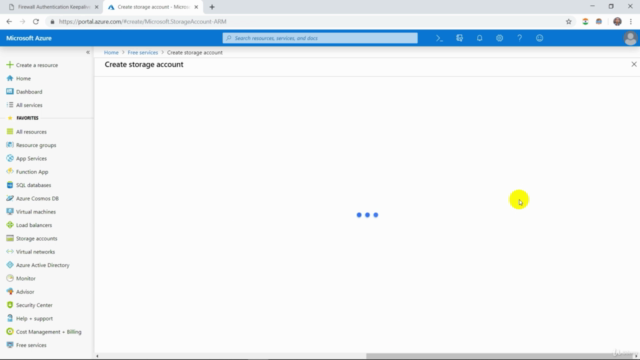Click the browser address bar URL

pyautogui.click(x=142, y=22)
